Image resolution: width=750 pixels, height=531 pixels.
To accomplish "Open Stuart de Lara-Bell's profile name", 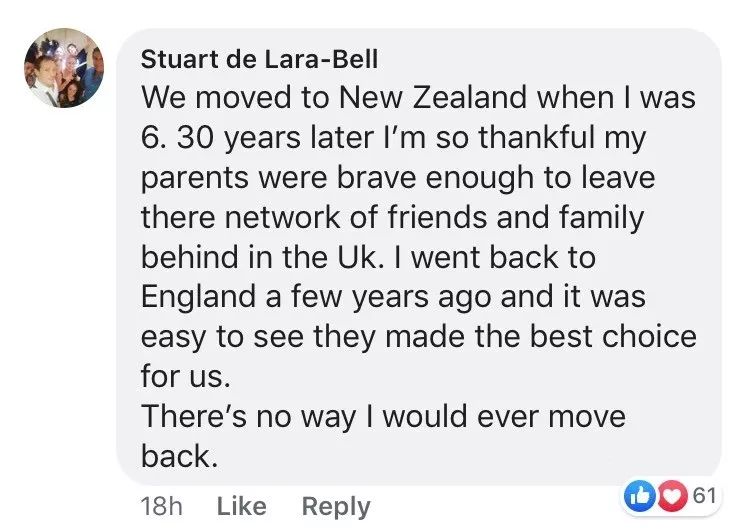I will (x=259, y=59).
